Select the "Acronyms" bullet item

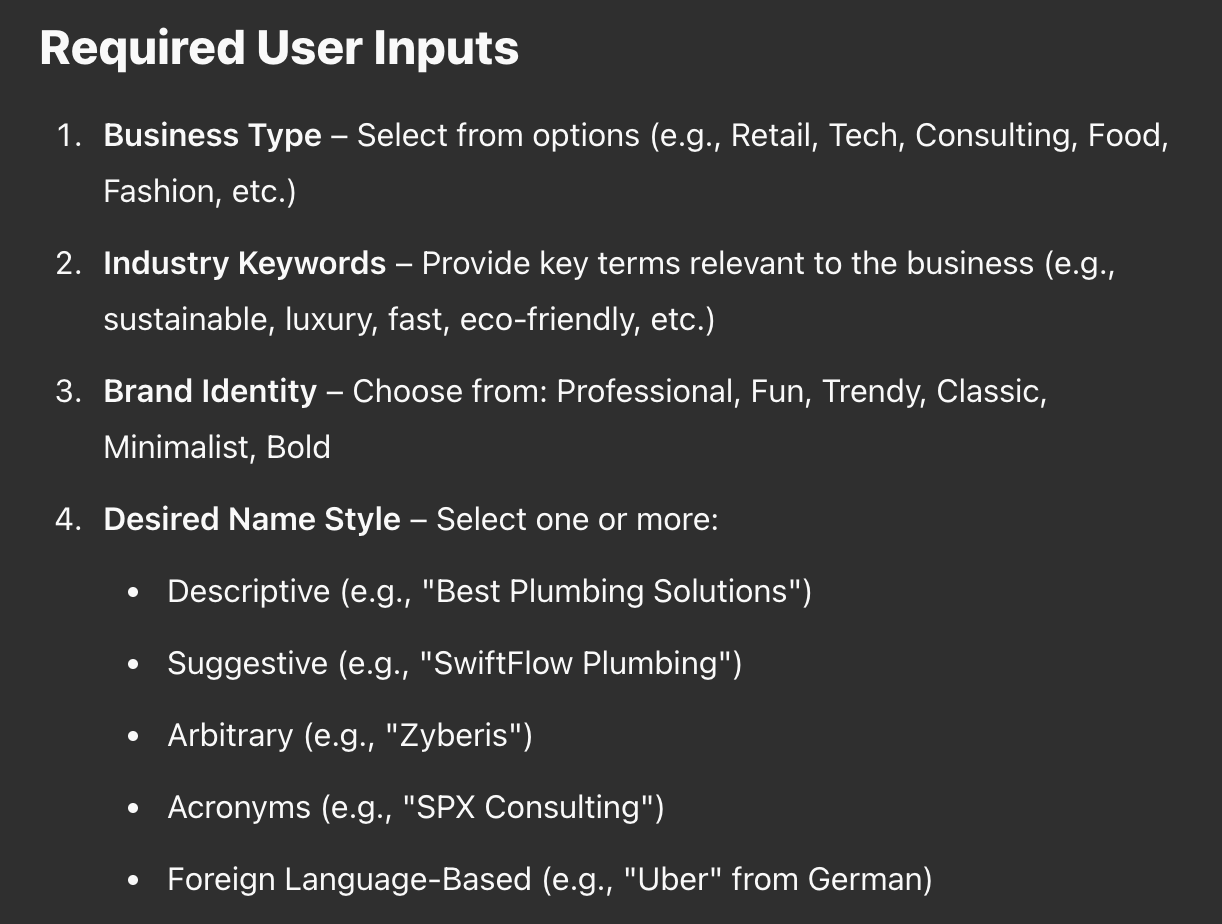pyautogui.click(x=239, y=807)
